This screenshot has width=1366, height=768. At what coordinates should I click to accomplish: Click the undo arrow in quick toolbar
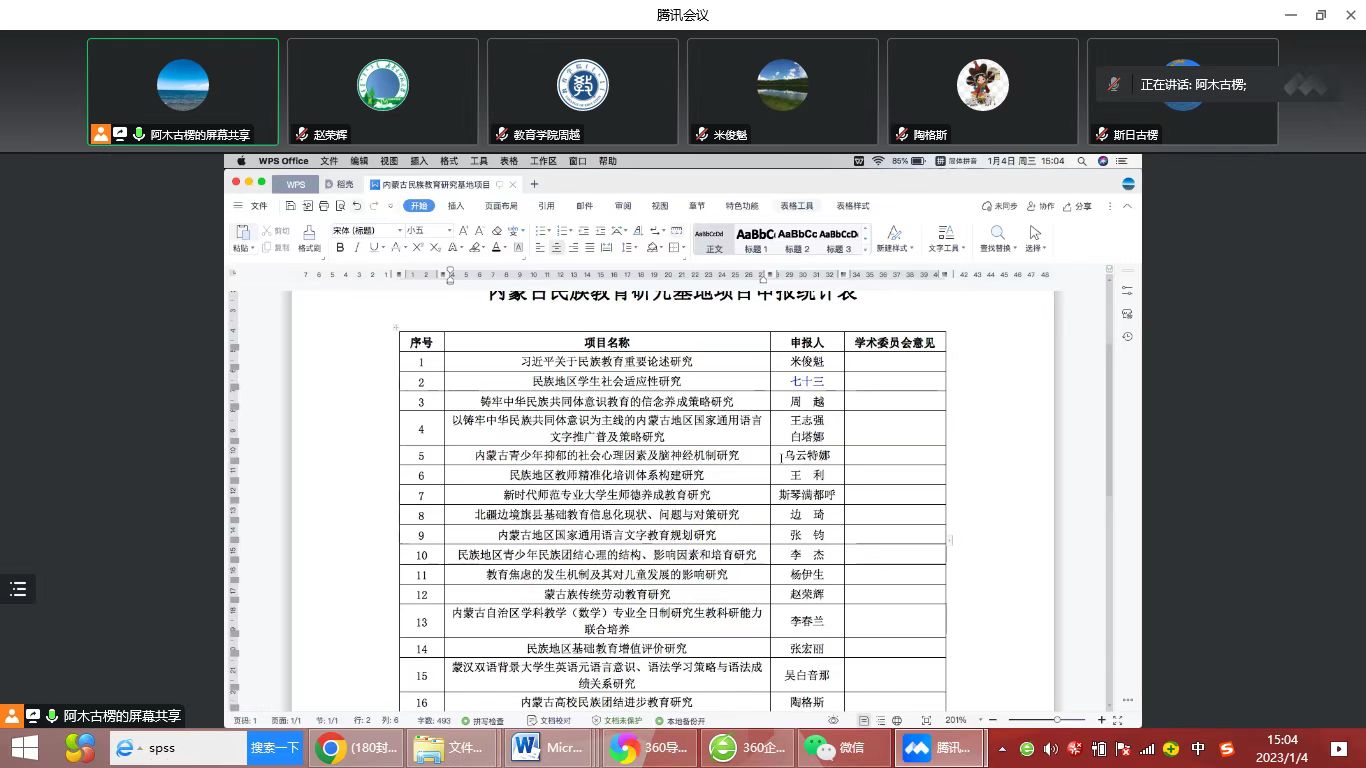[x=357, y=206]
